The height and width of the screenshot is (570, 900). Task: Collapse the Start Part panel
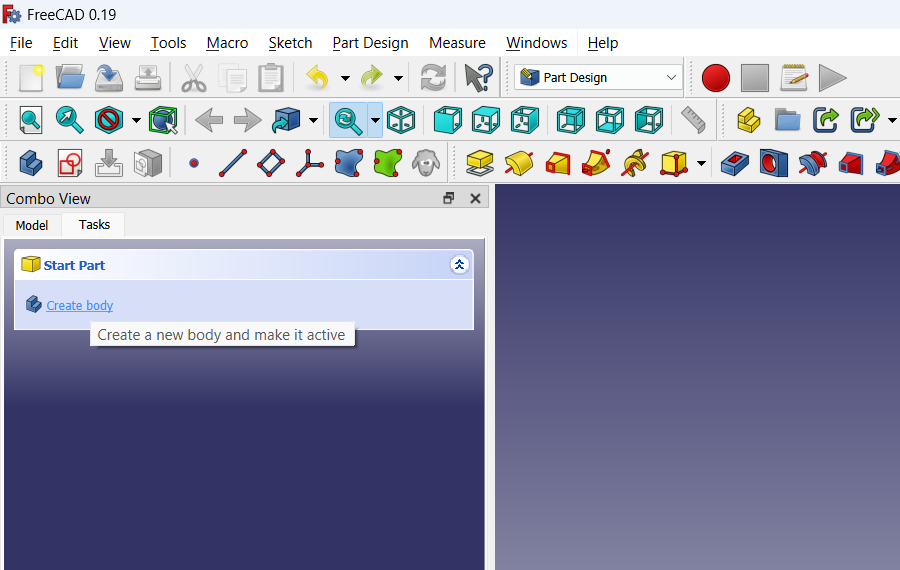459,265
